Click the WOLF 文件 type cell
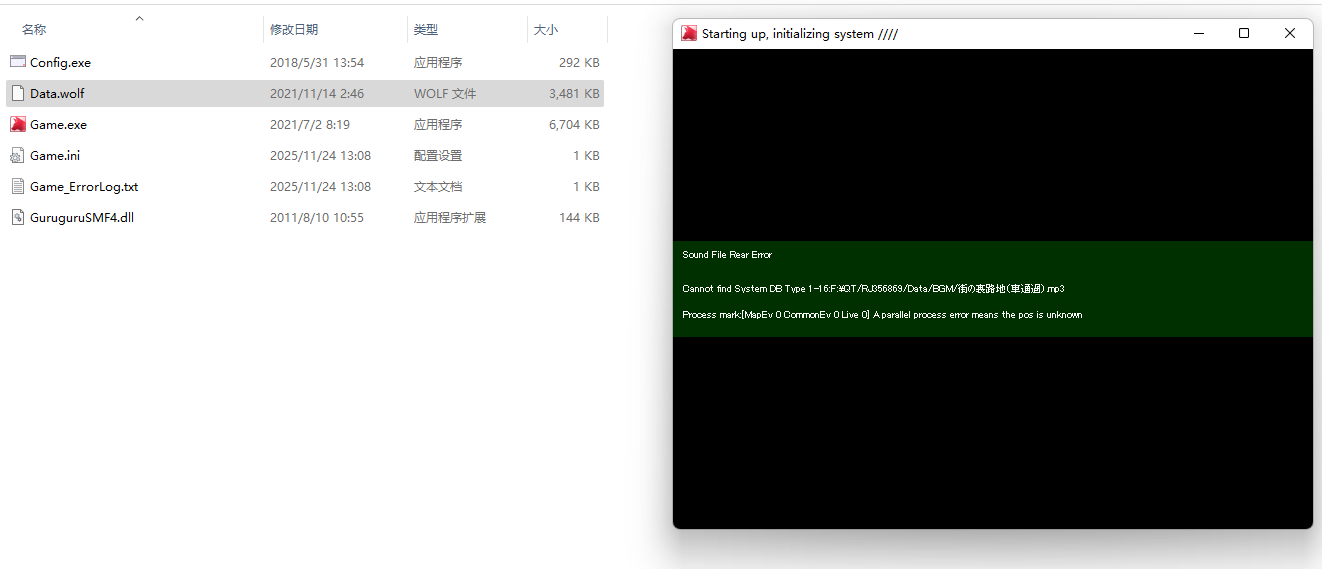This screenshot has width=1322, height=569. pyautogui.click(x=445, y=93)
